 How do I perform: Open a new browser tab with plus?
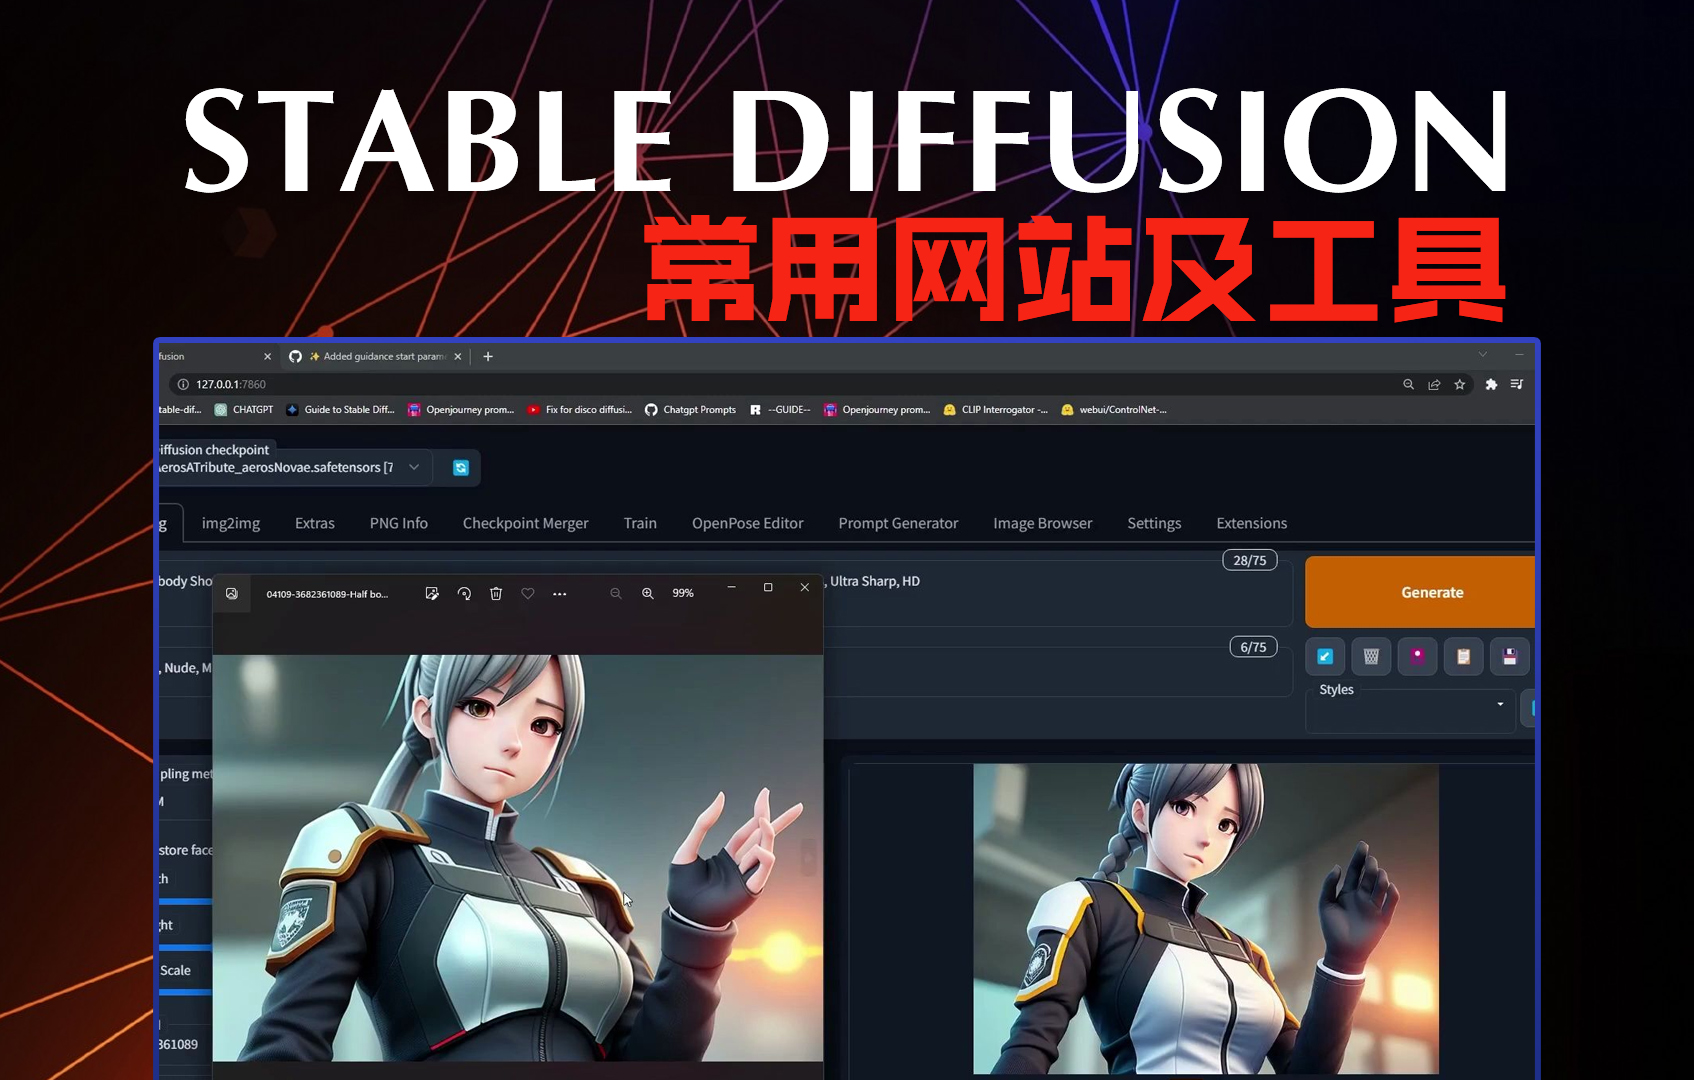coord(488,356)
